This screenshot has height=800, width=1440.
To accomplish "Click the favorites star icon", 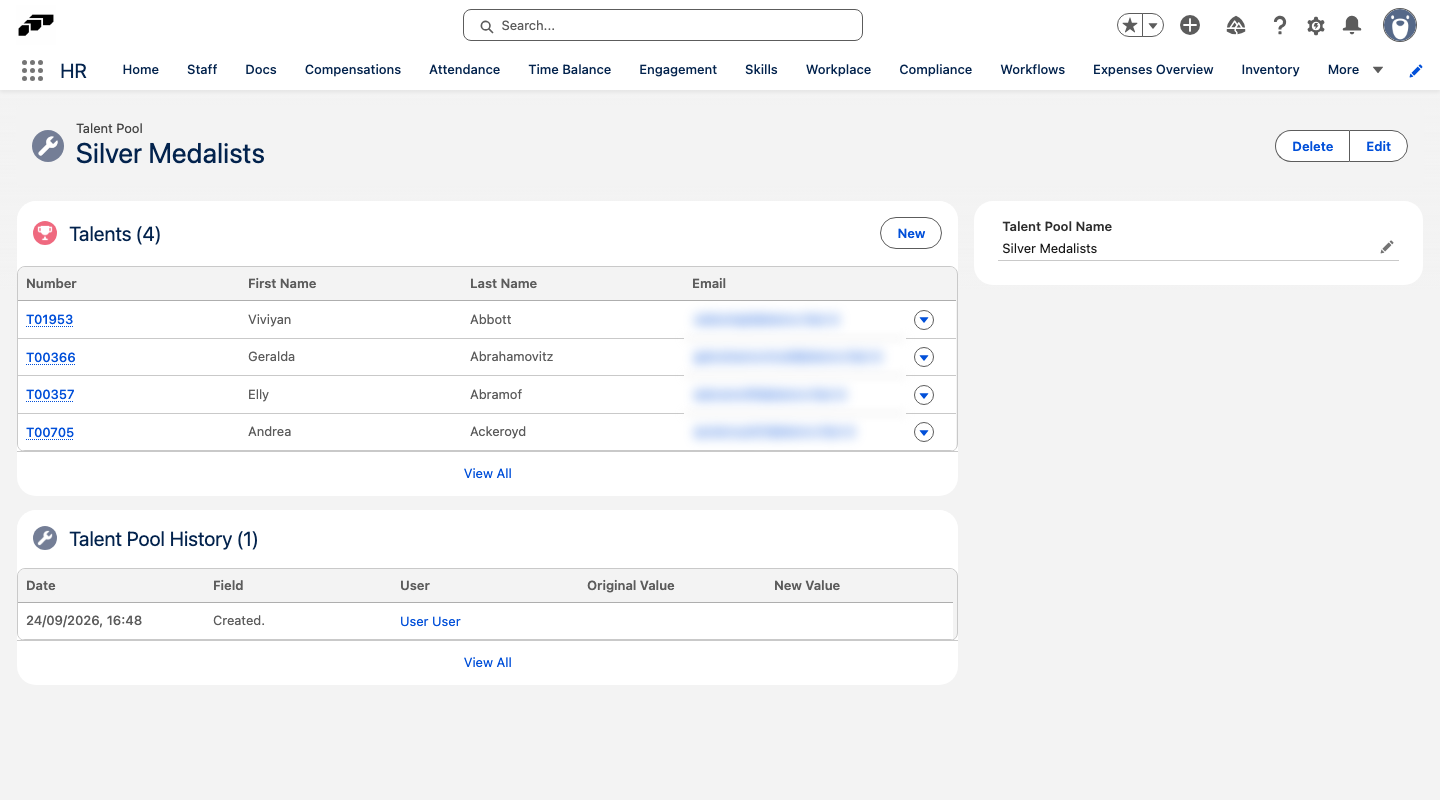I will (1130, 26).
